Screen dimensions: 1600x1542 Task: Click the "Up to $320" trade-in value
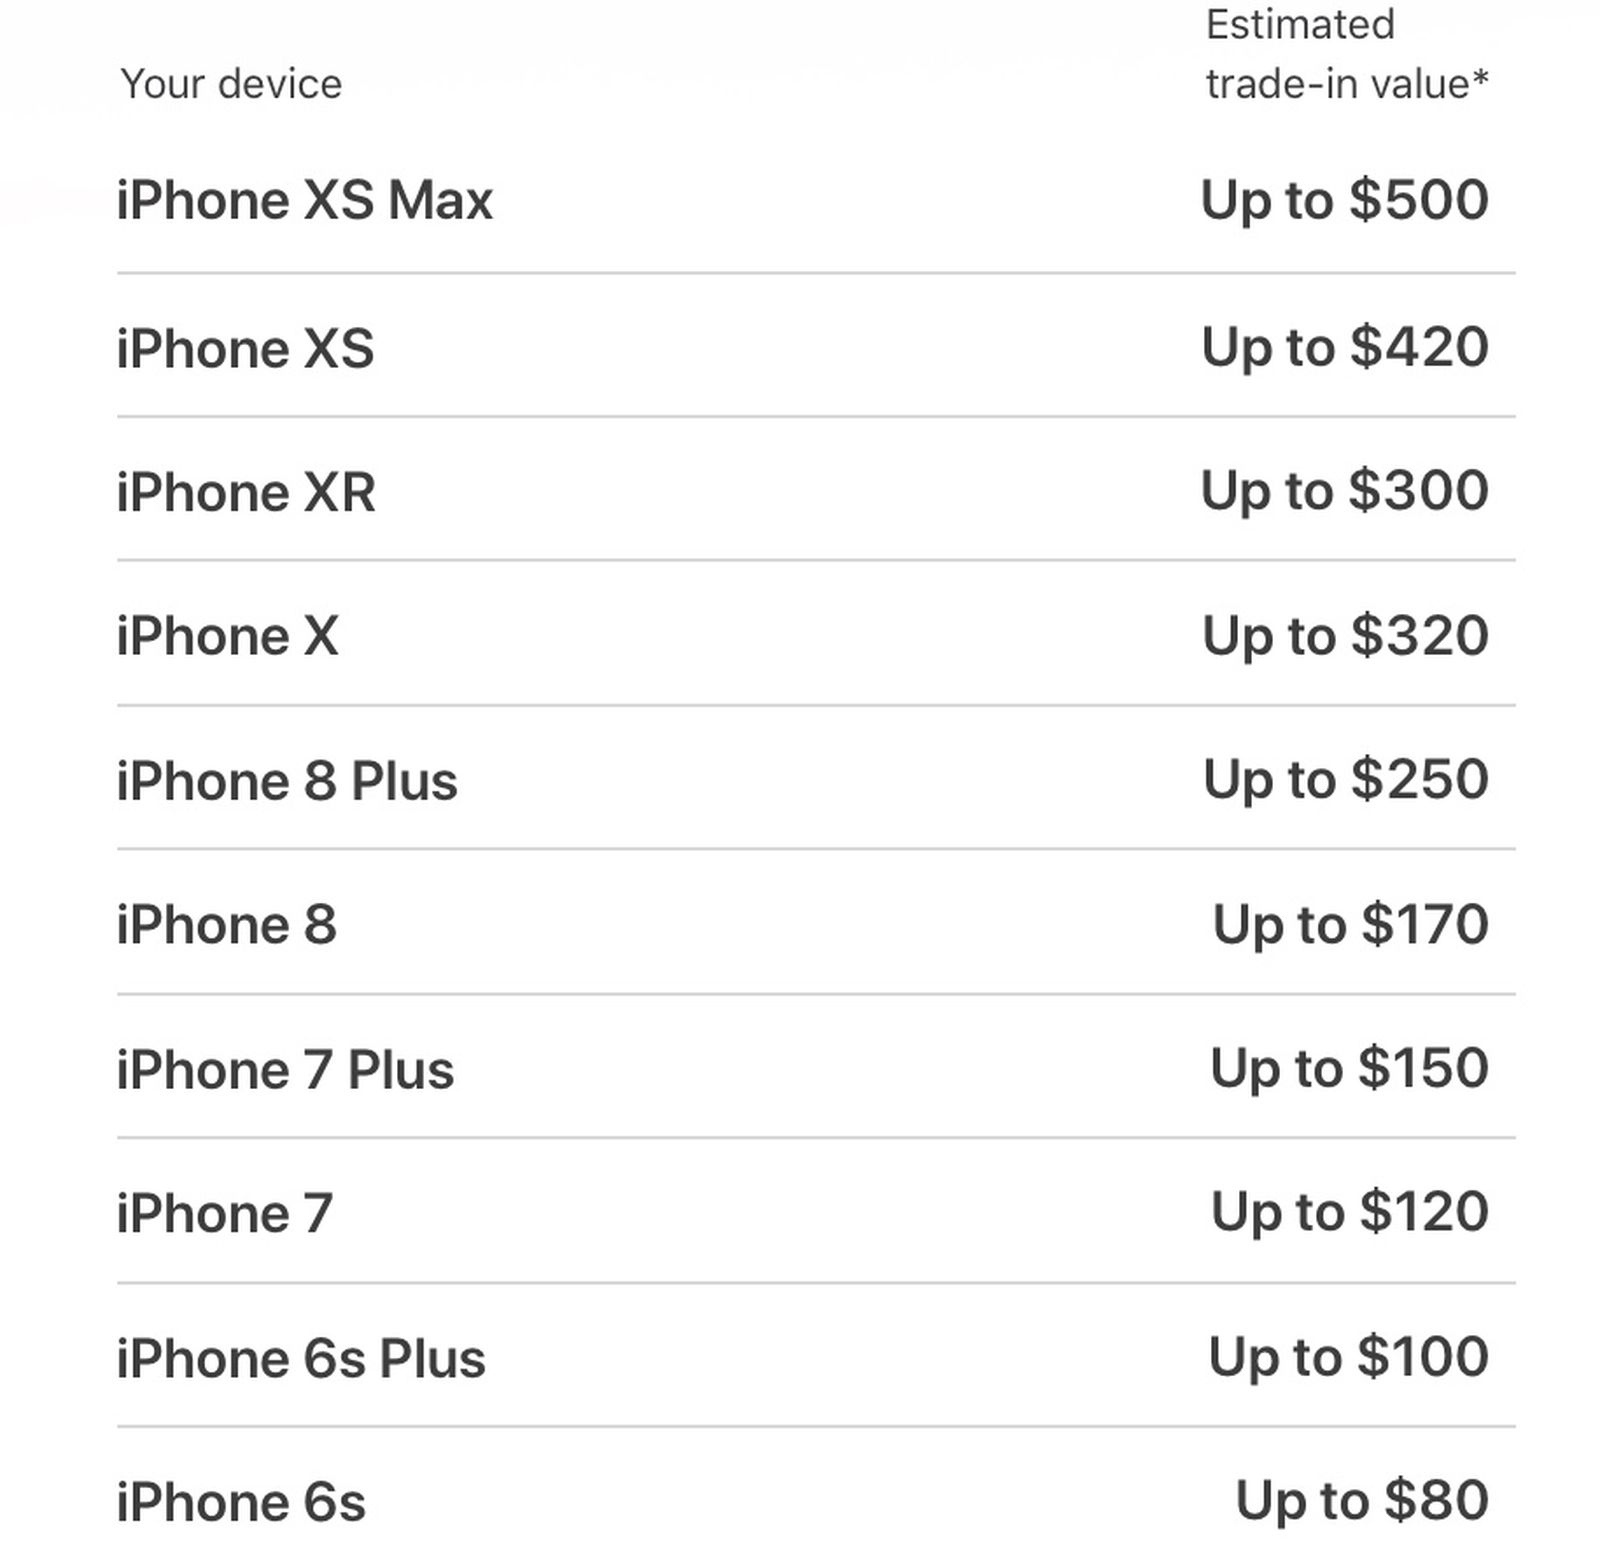(x=1345, y=636)
